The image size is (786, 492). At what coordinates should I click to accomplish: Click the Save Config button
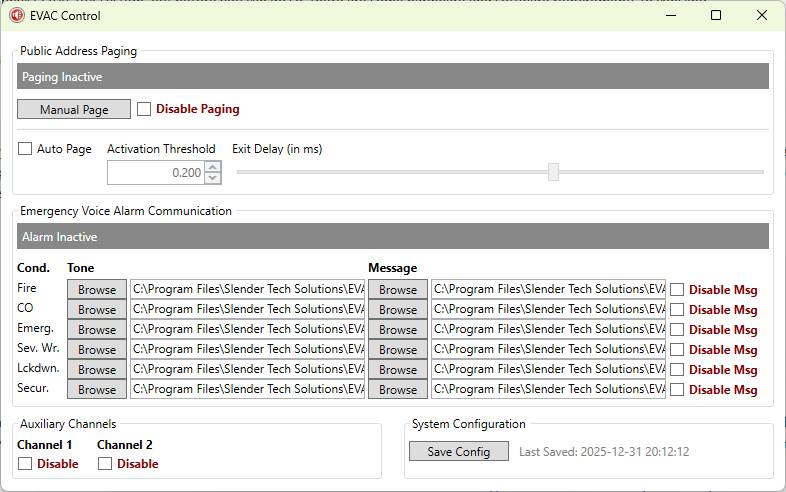click(x=459, y=451)
